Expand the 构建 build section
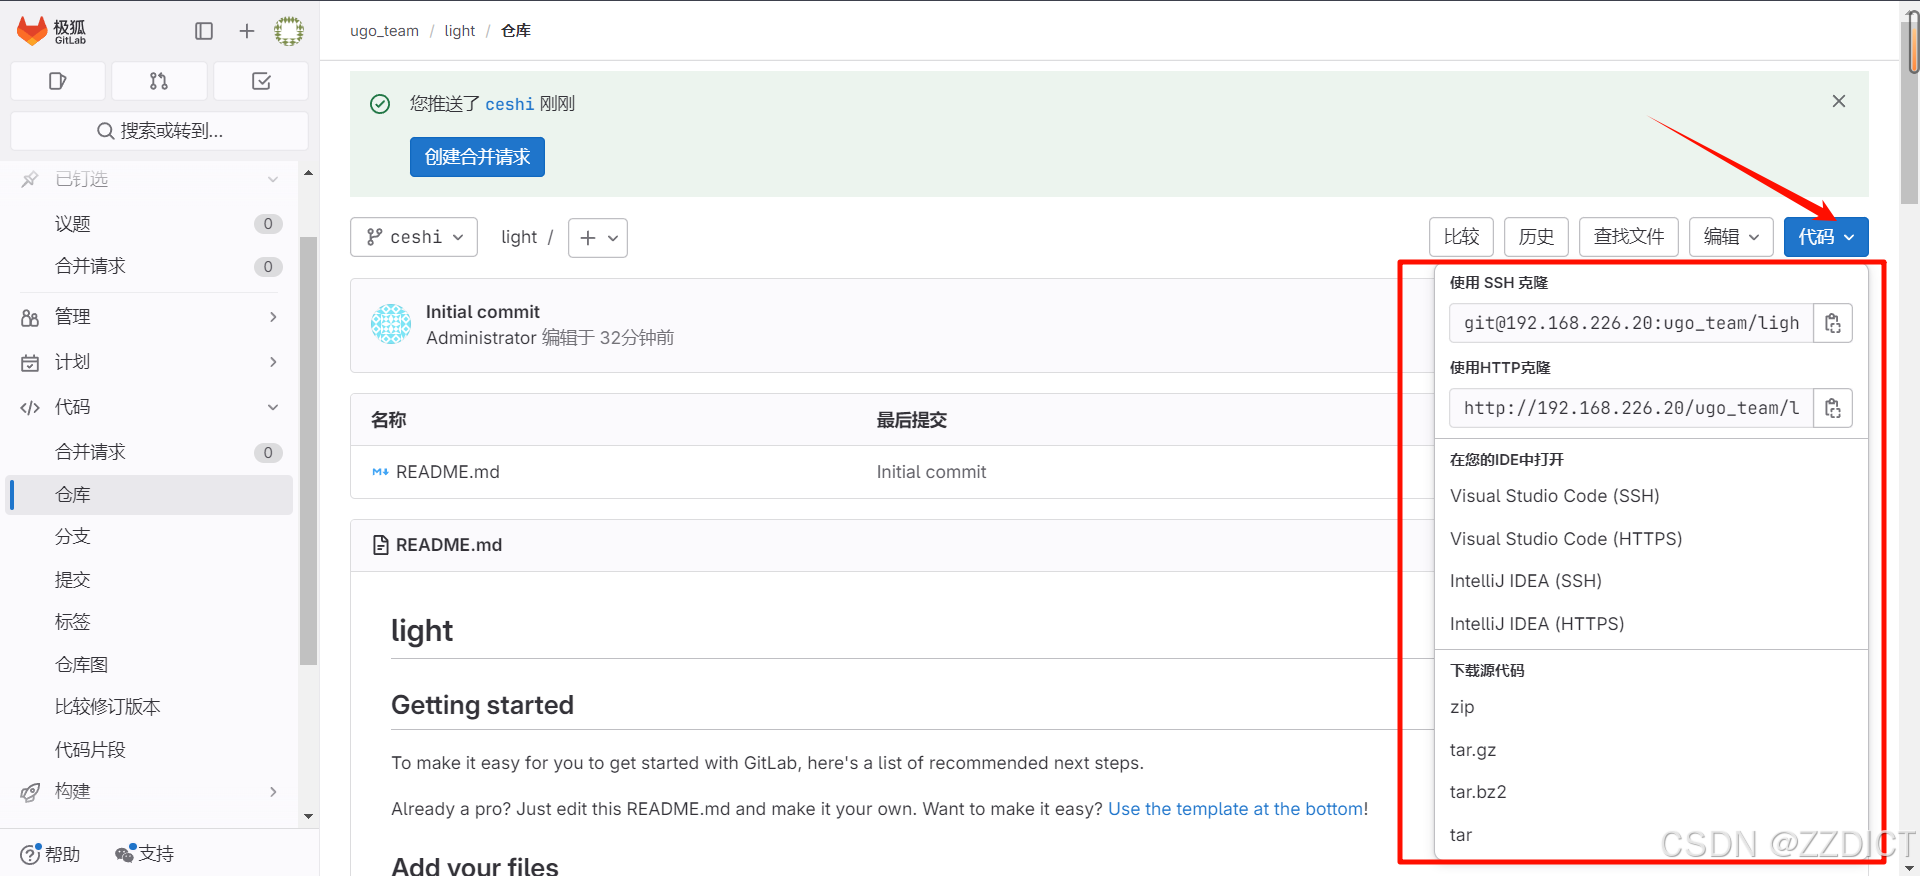The height and width of the screenshot is (876, 1920). pos(150,792)
